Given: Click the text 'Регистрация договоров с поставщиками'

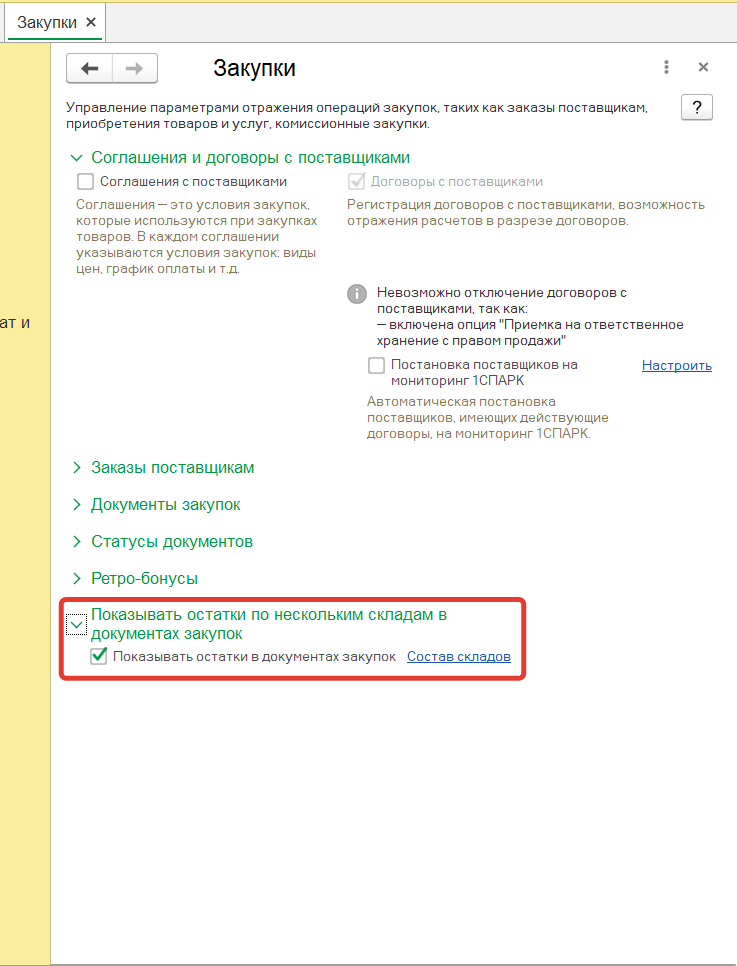Looking at the screenshot, I should (x=526, y=213).
